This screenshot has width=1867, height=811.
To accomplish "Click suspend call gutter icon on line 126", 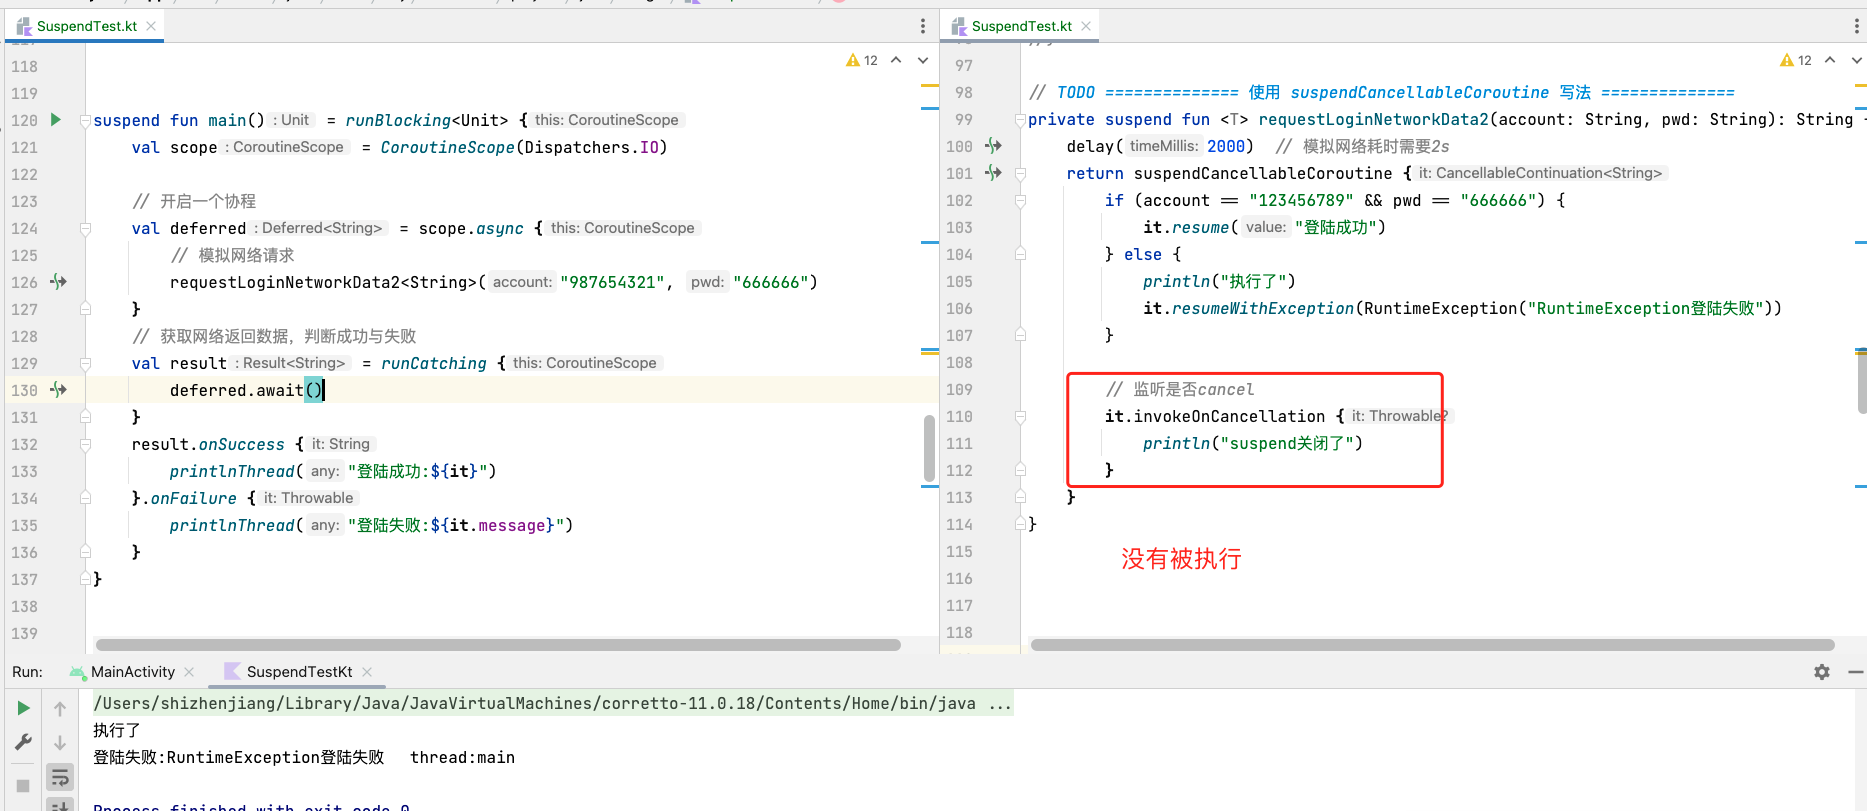I will pos(59,282).
